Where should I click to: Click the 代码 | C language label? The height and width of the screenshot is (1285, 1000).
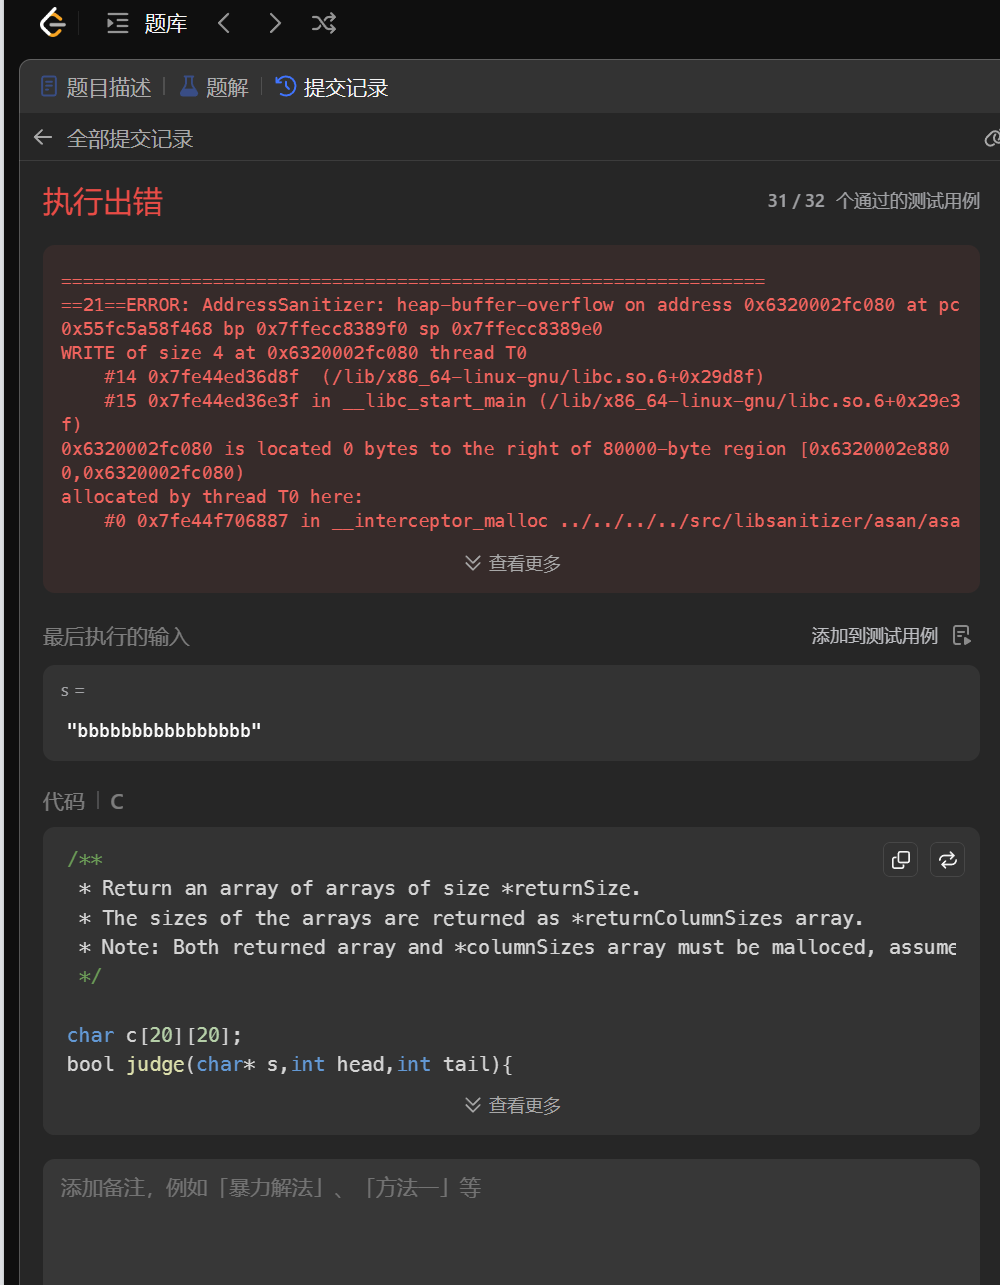point(83,801)
